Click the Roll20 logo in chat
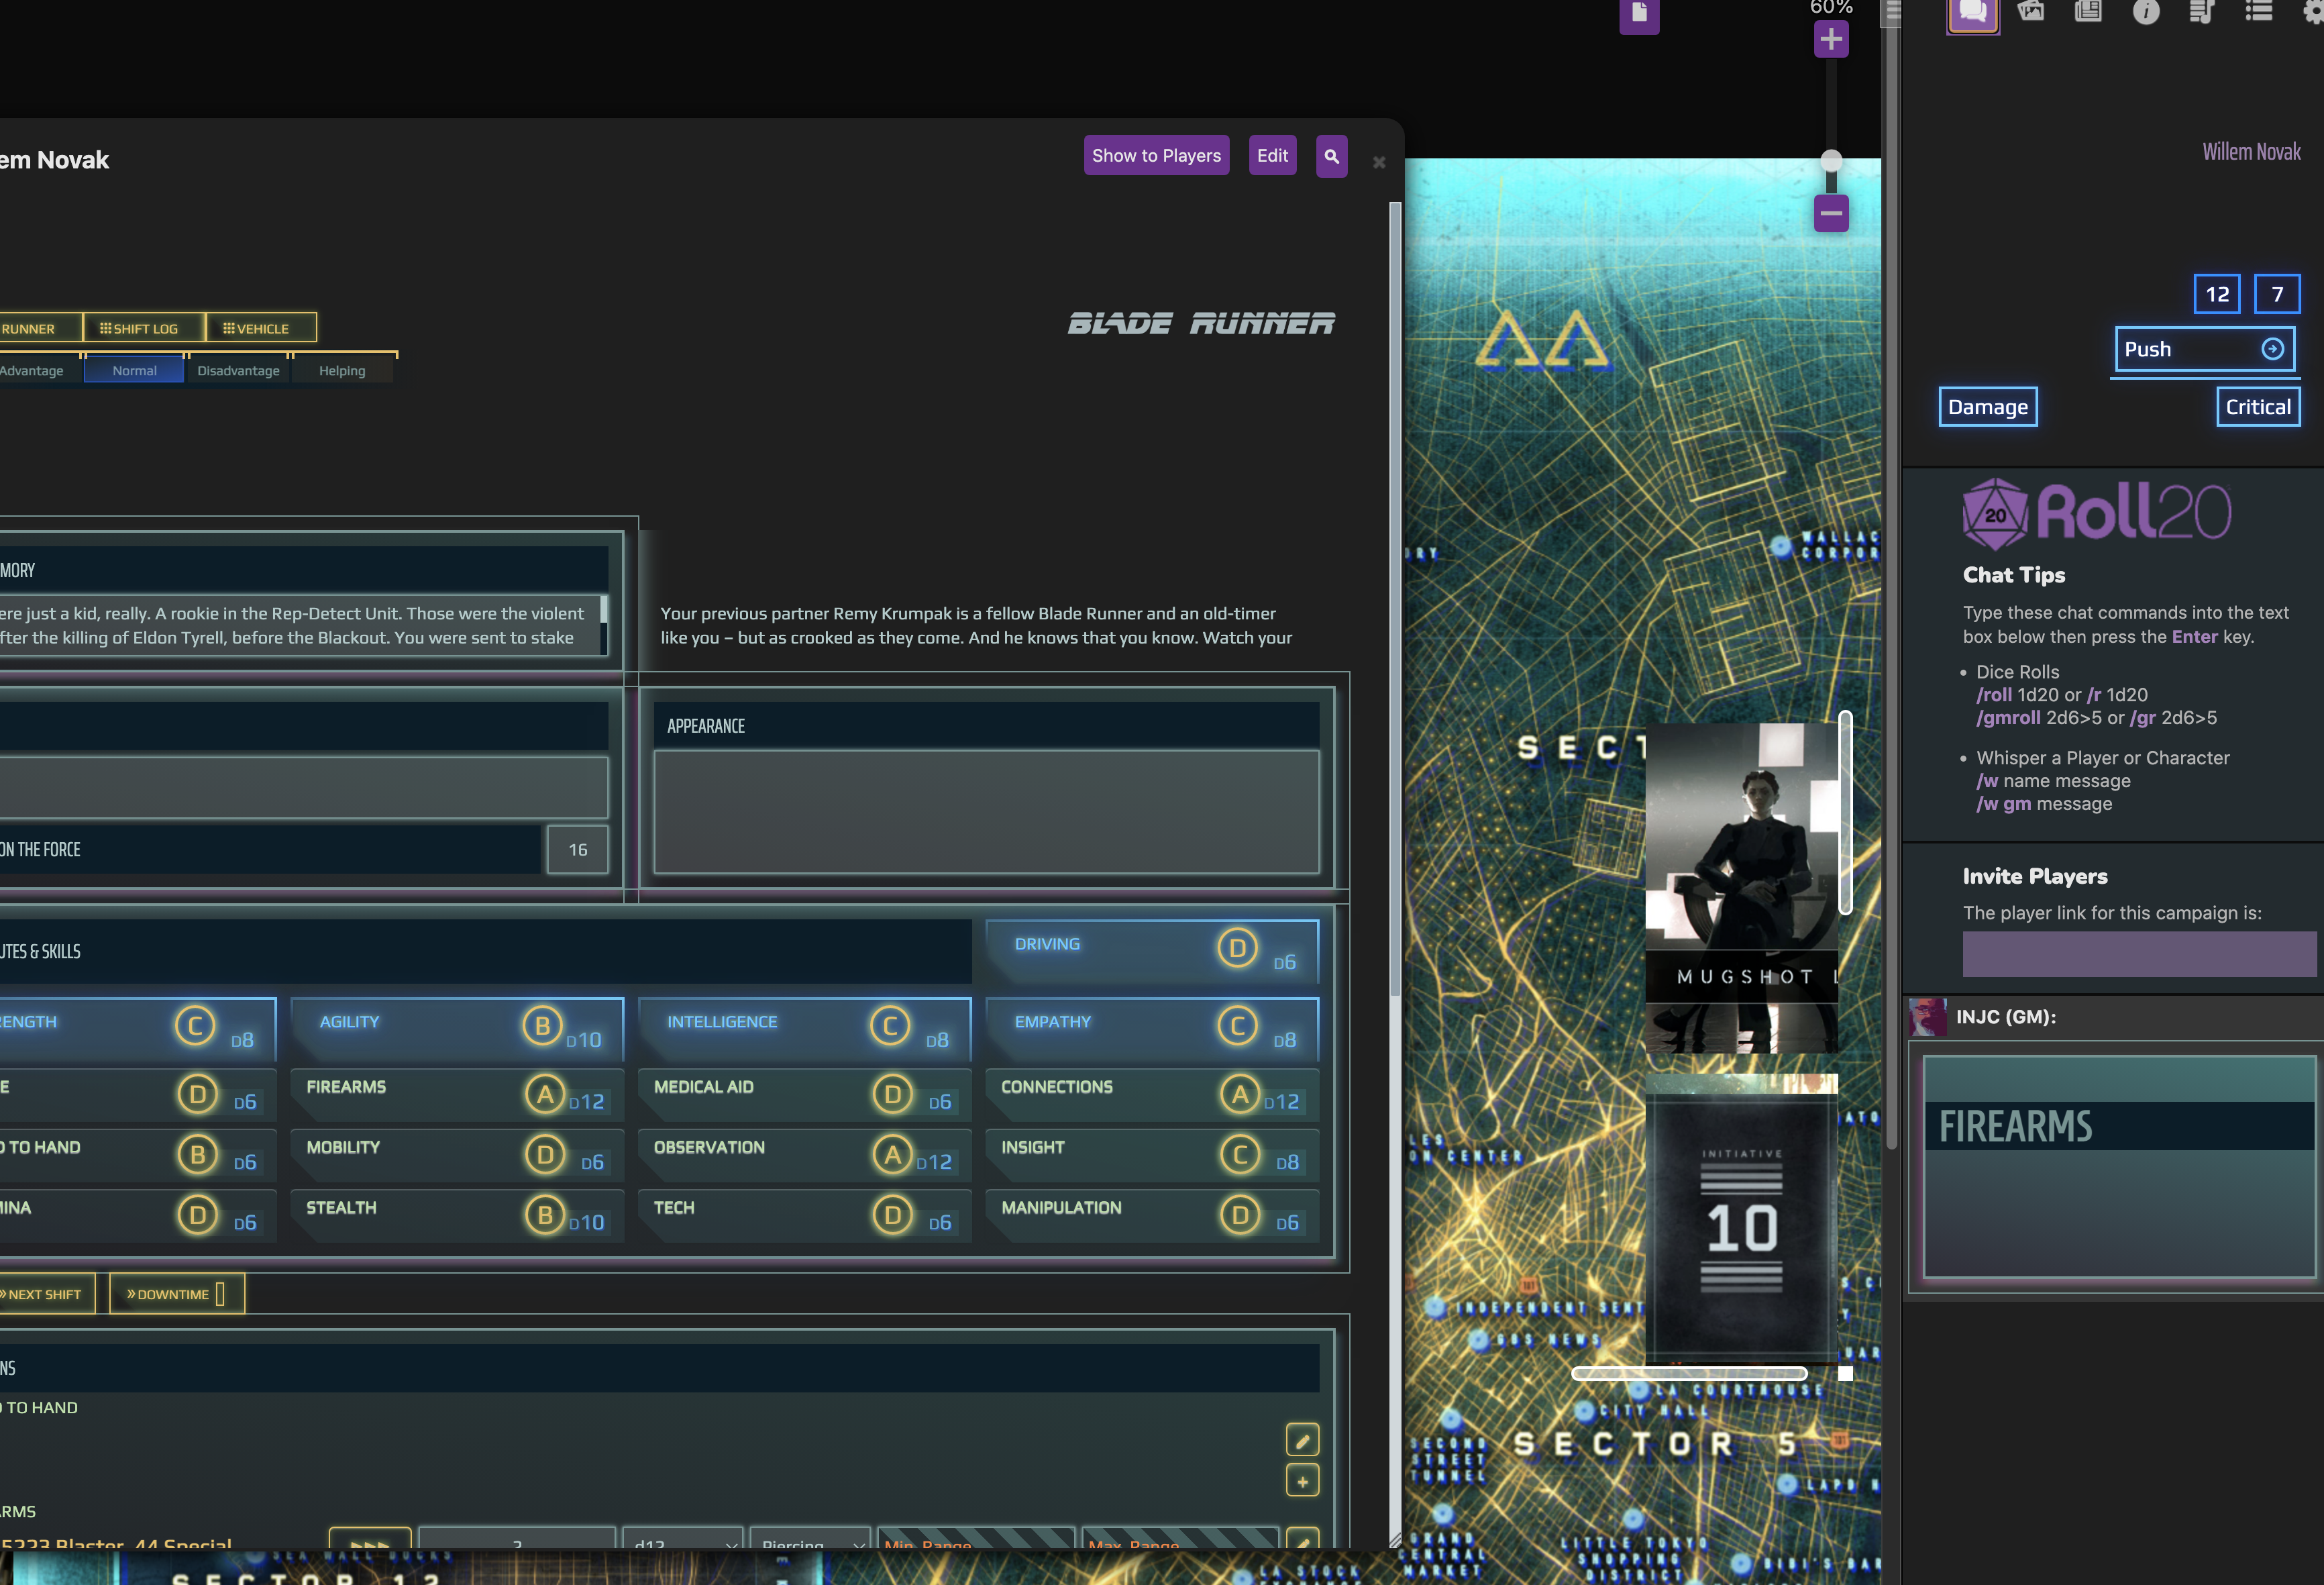Screen dimensions: 2324x1585 [2096, 513]
